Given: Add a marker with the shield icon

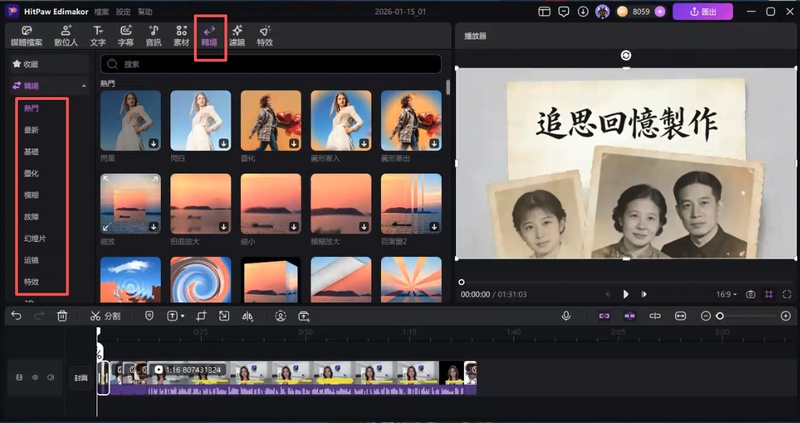Looking at the screenshot, I should coord(149,316).
